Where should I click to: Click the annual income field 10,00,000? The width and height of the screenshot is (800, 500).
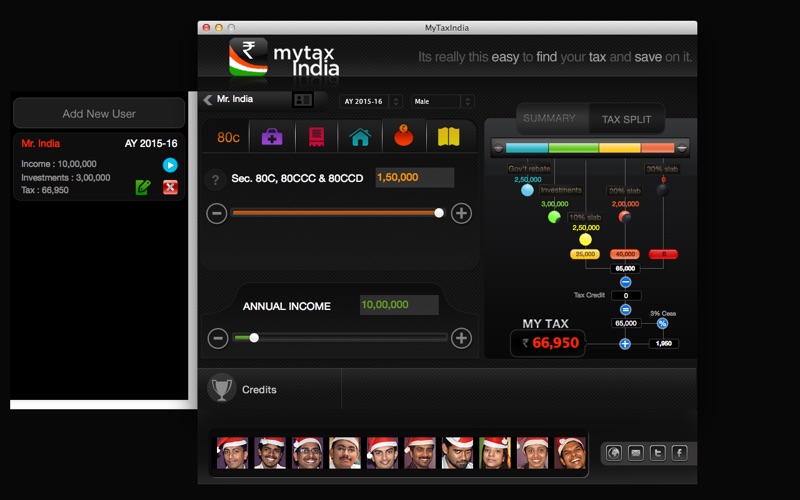click(x=399, y=305)
